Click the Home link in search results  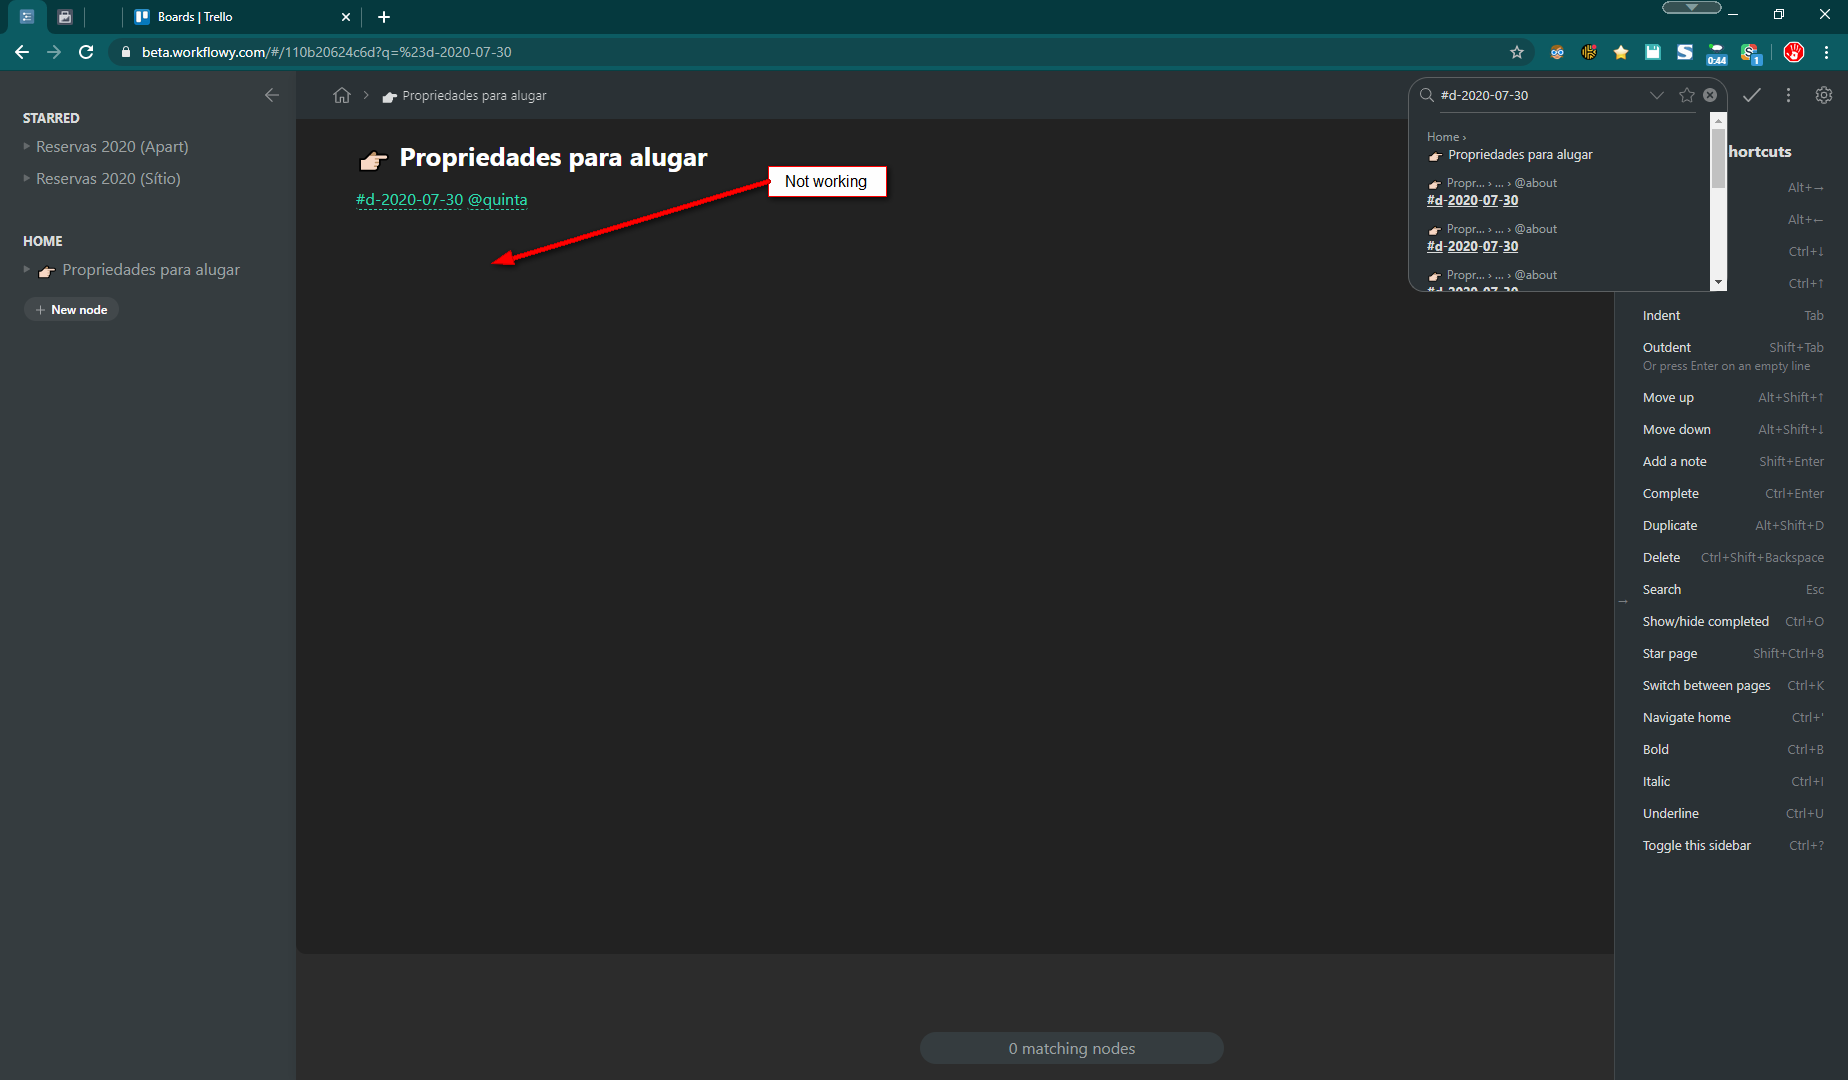pos(1443,137)
